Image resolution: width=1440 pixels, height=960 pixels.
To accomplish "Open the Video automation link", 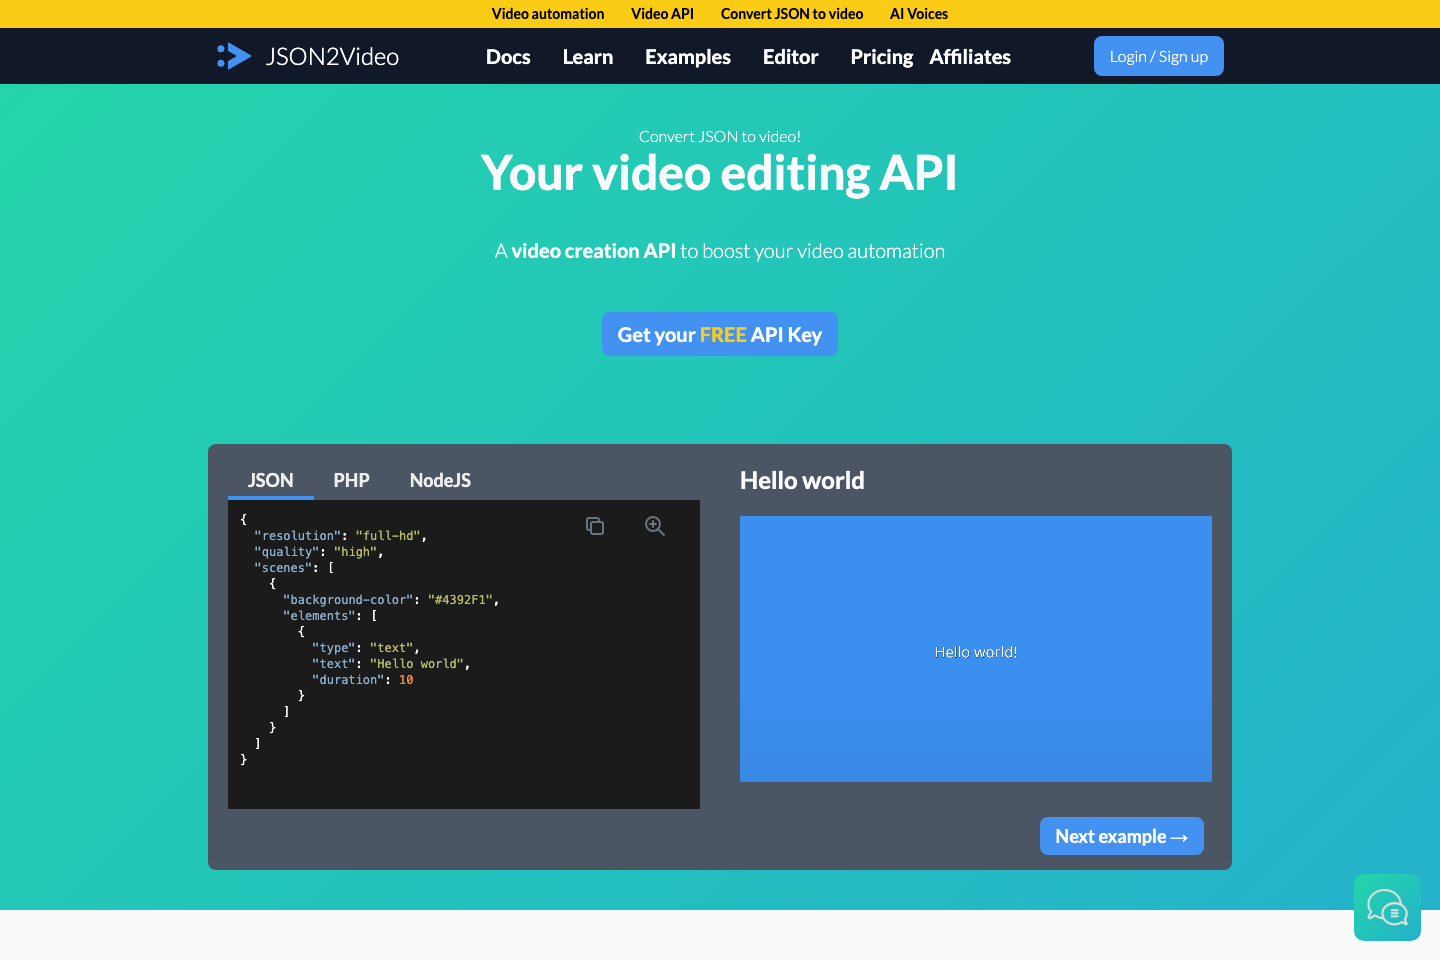I will pyautogui.click(x=547, y=13).
